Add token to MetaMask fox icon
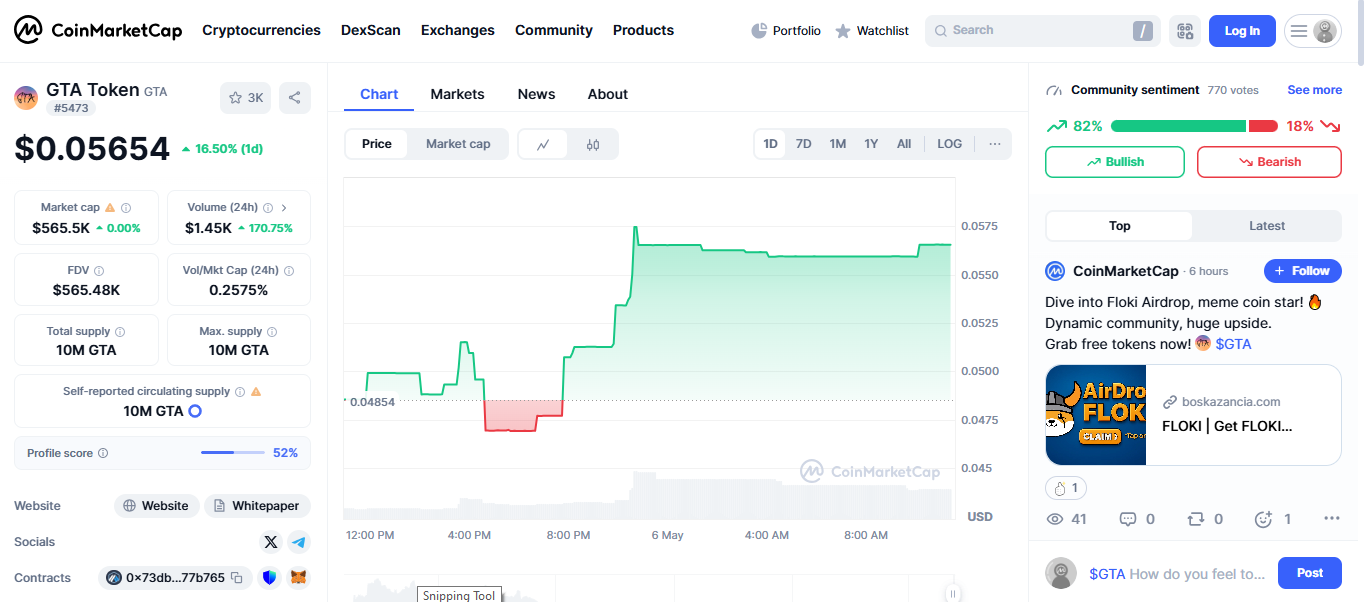The height and width of the screenshot is (602, 1364). tap(299, 578)
